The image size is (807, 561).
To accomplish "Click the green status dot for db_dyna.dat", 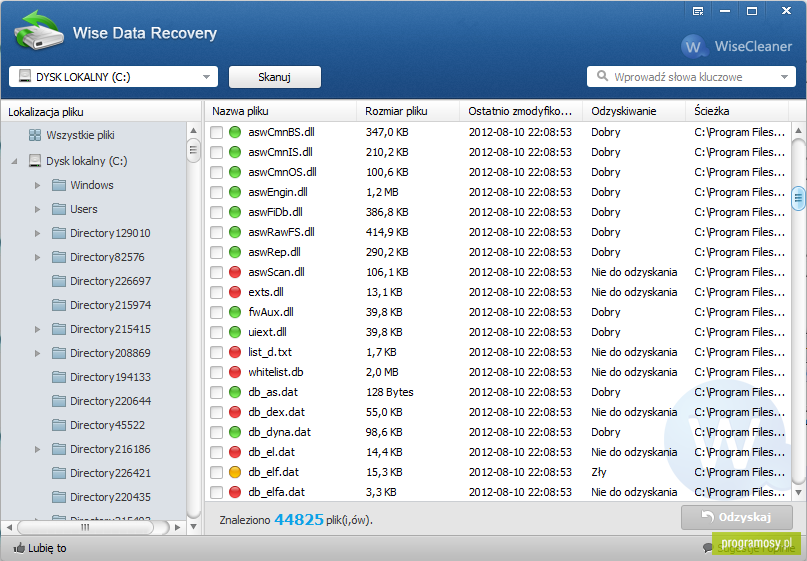I will (235, 432).
